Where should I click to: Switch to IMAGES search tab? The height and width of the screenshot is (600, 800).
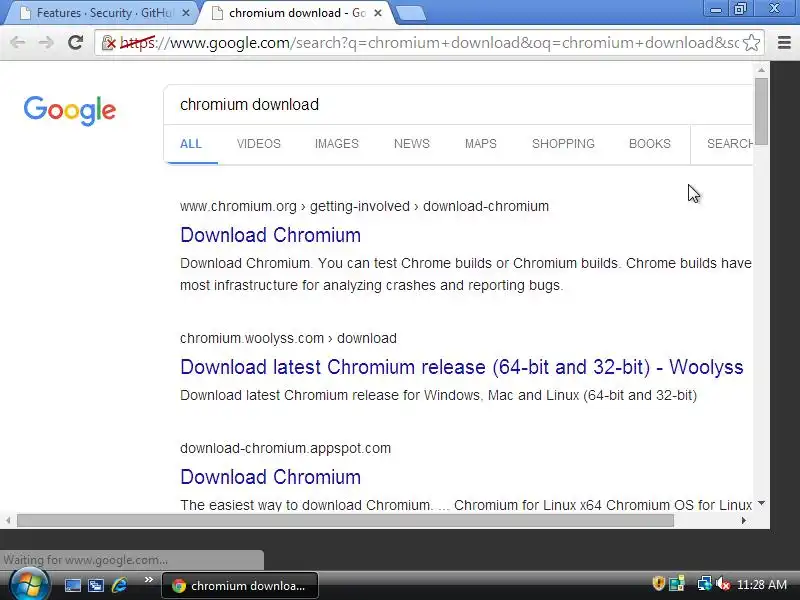(337, 144)
